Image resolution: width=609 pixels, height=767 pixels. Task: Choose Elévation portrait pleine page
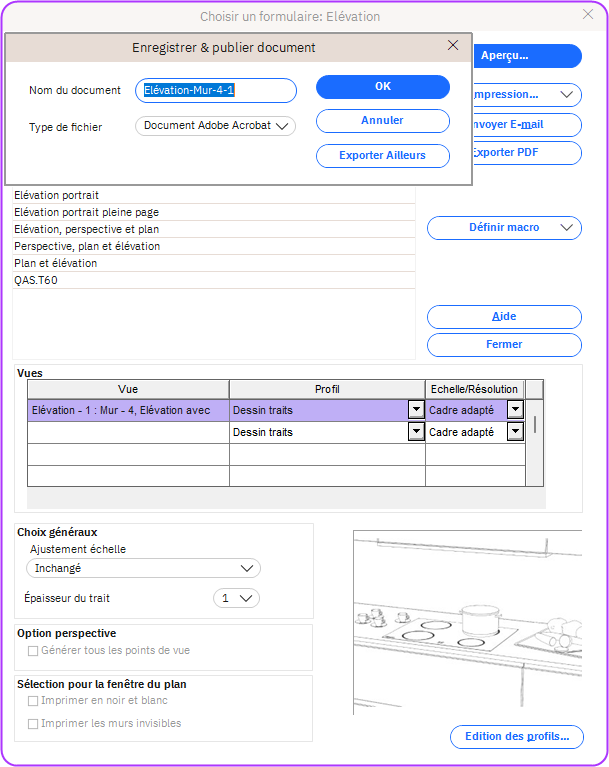click(86, 213)
